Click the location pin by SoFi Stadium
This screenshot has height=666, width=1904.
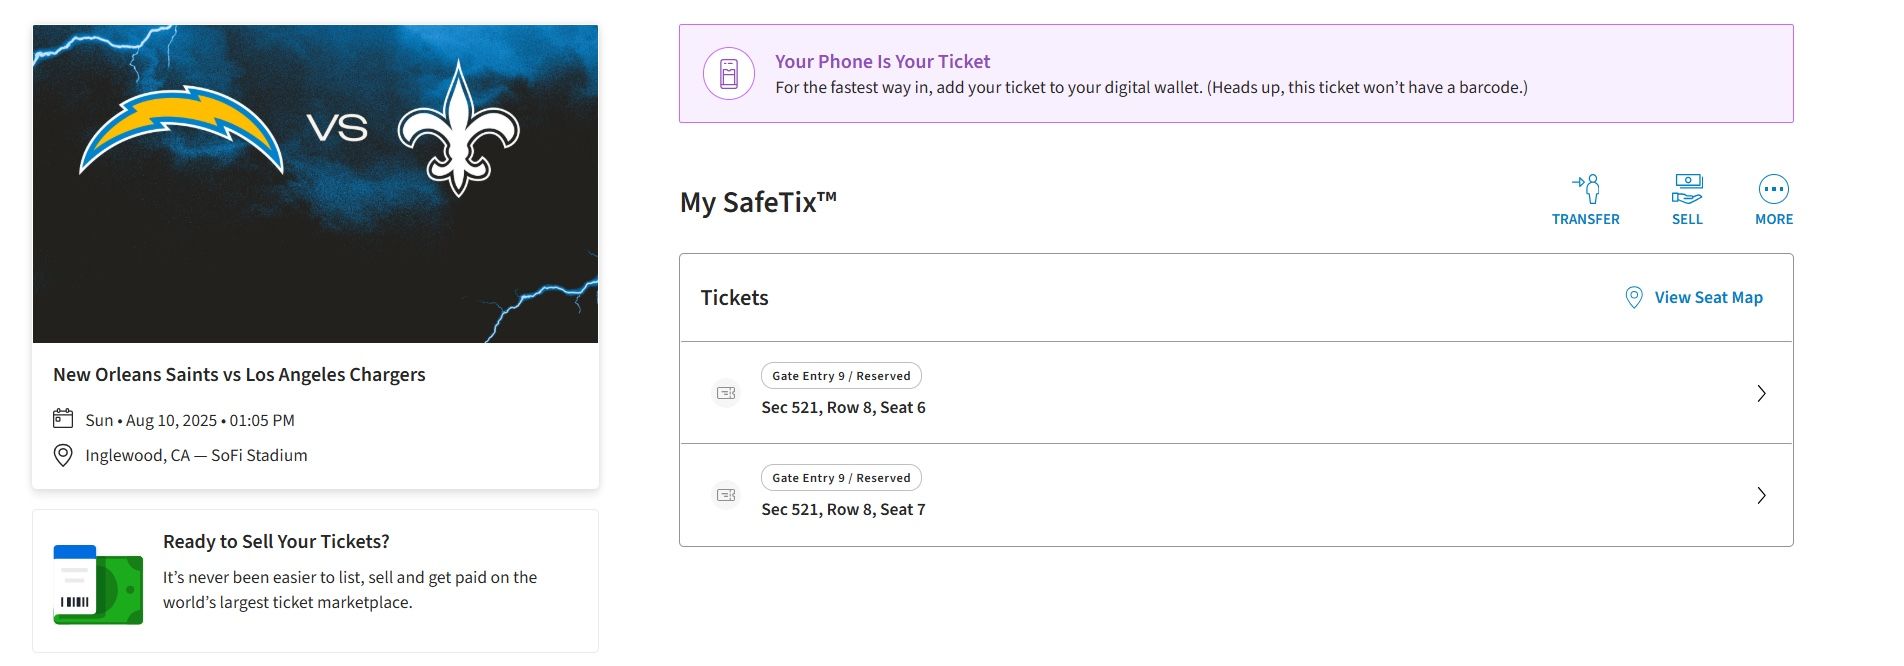(63, 455)
